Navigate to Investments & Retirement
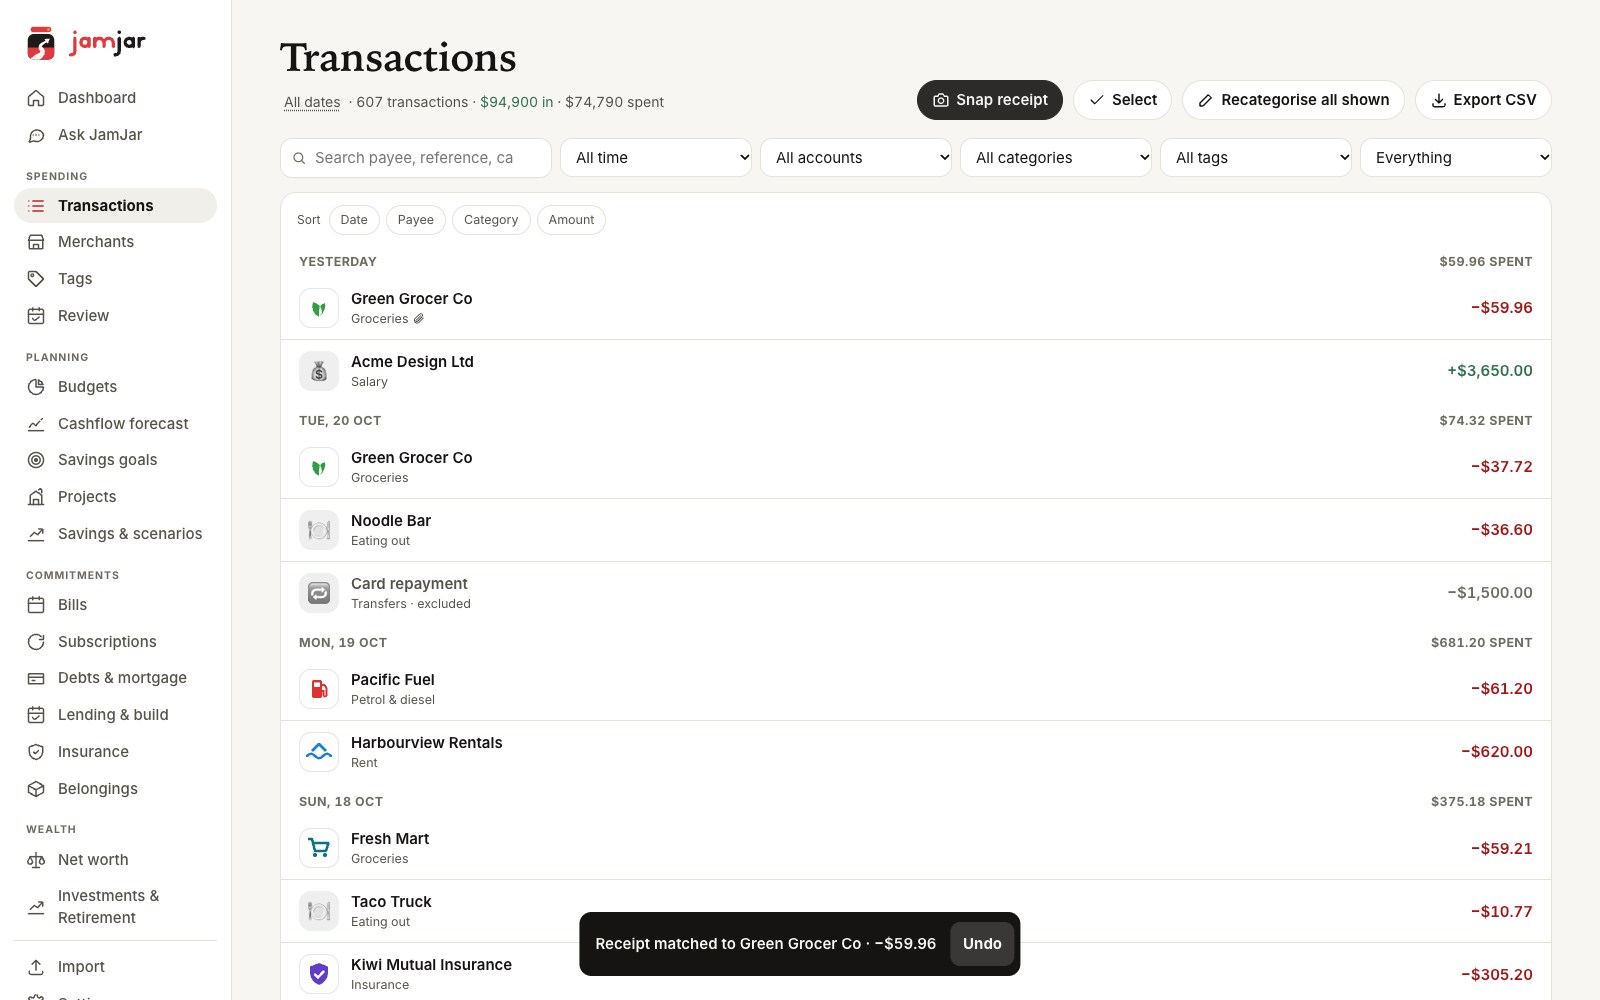This screenshot has height=1000, width=1600. click(x=115, y=907)
